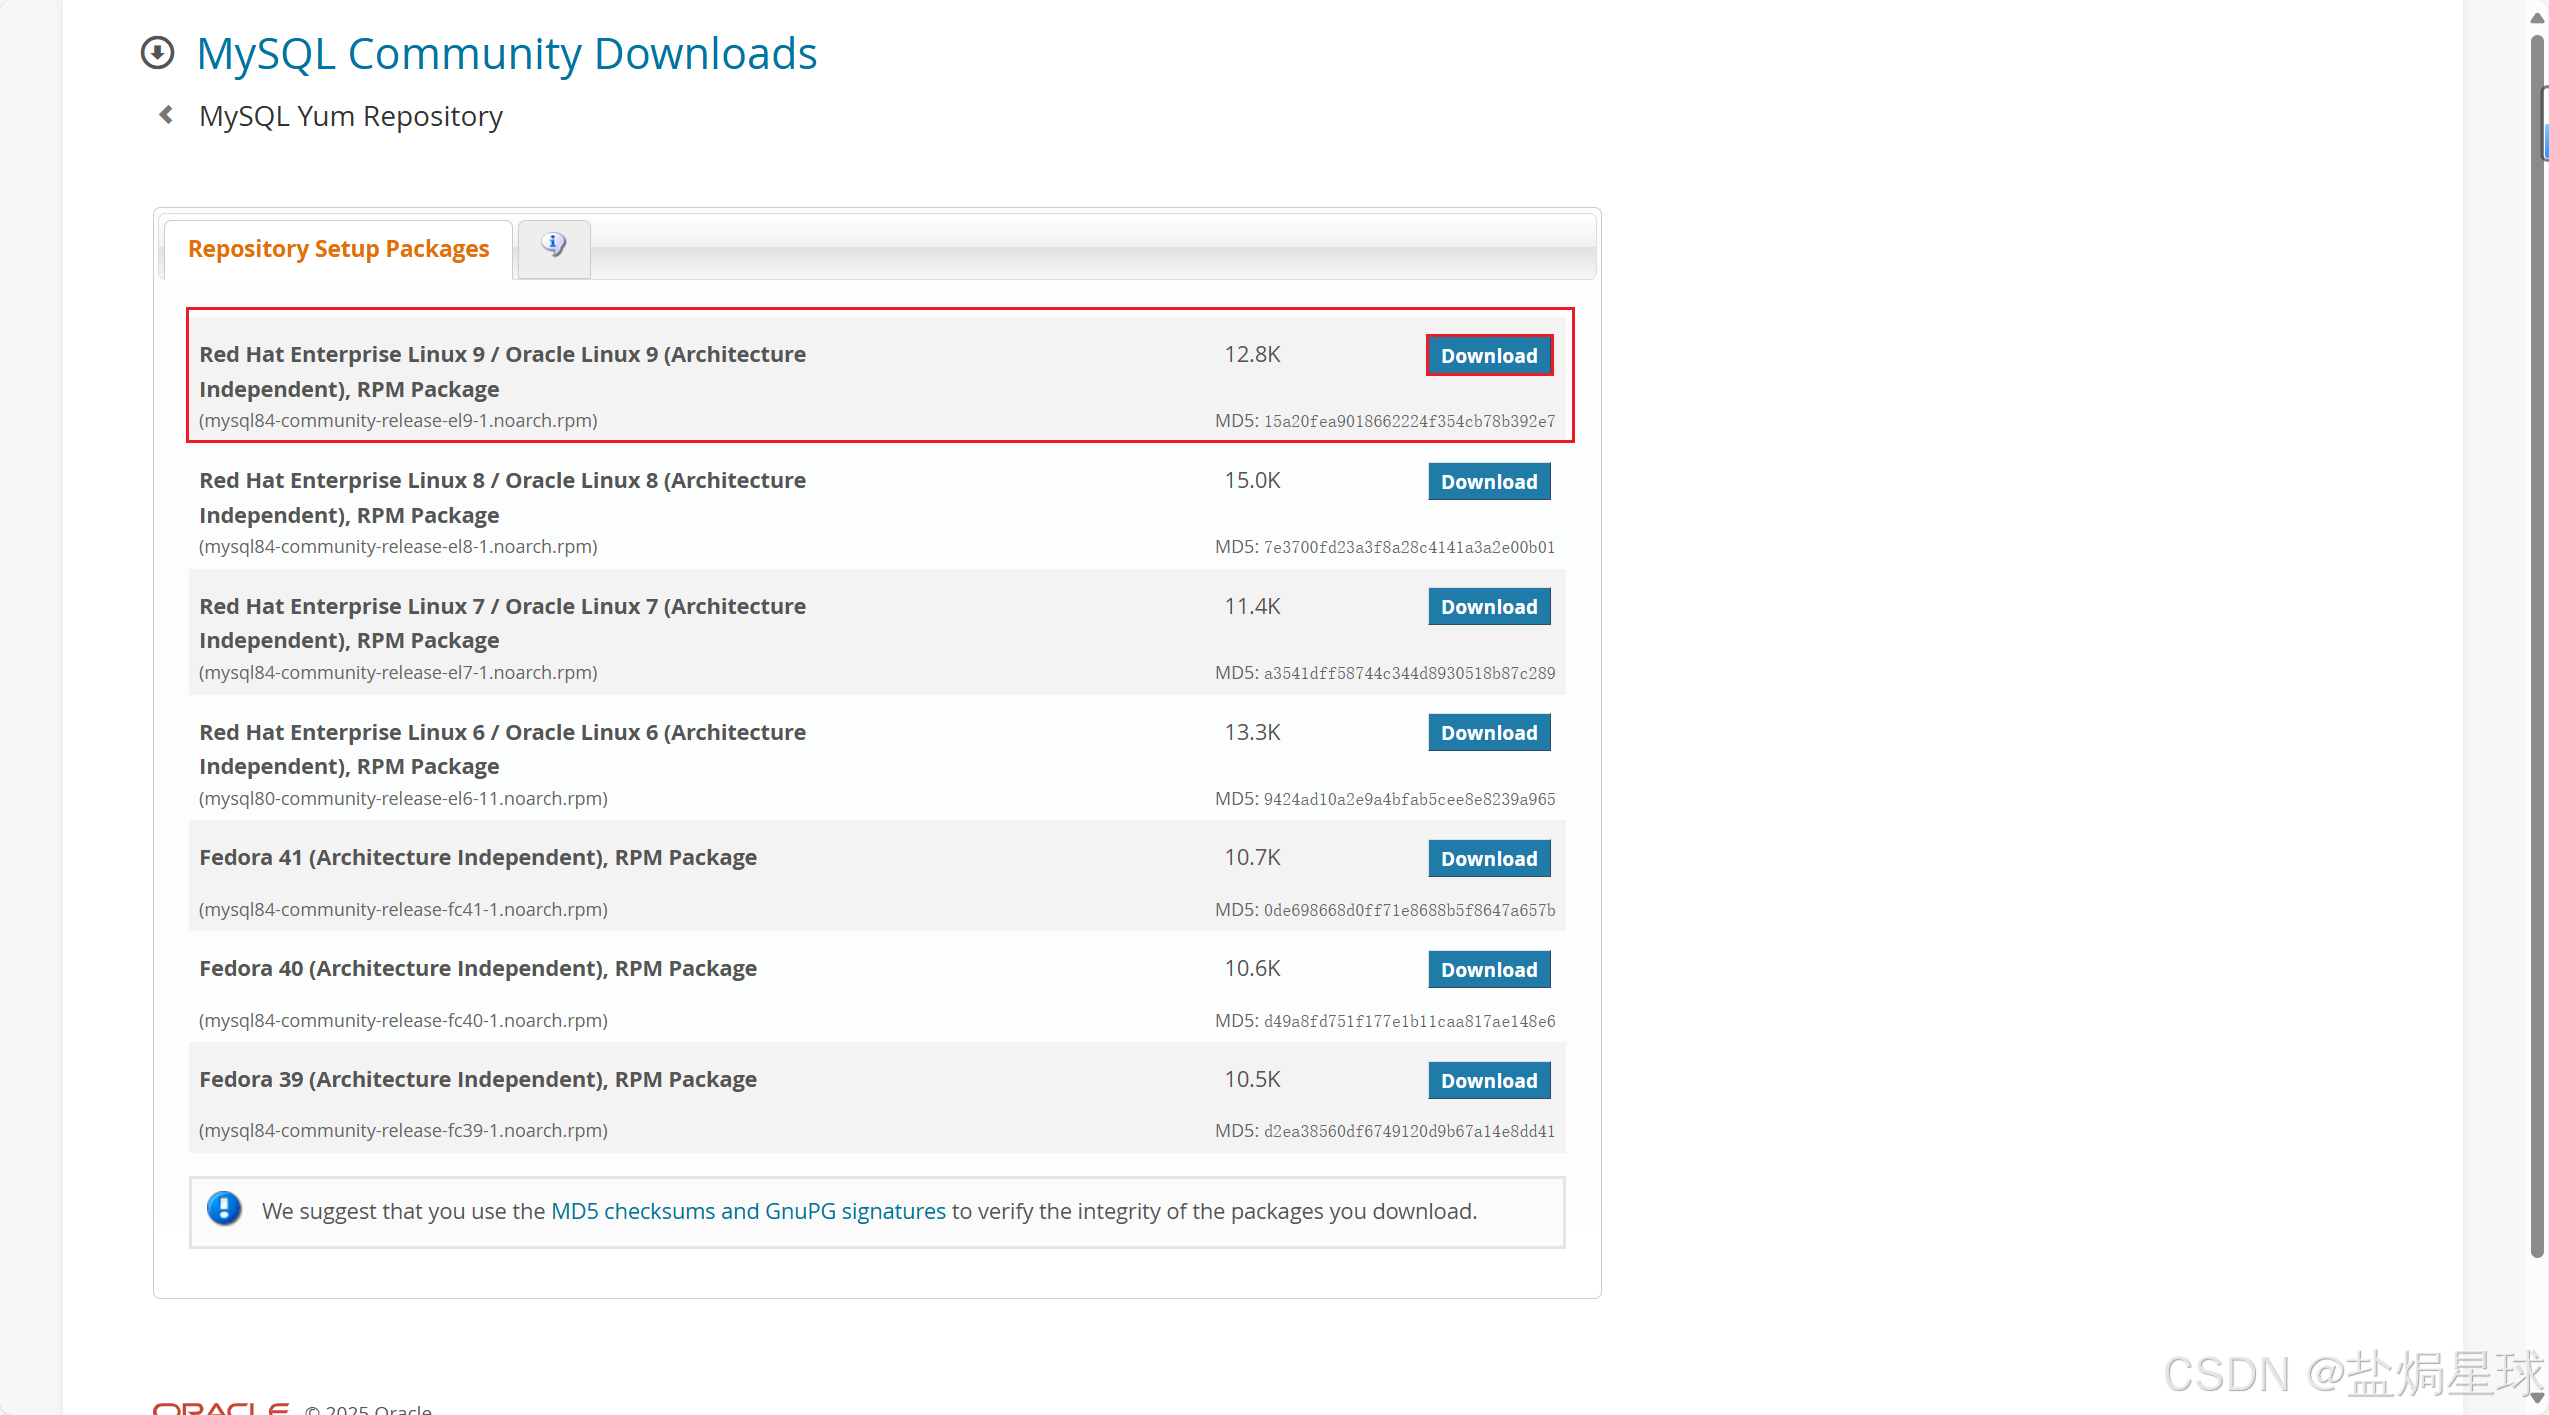Image resolution: width=2549 pixels, height=1415 pixels.
Task: Click the 12.8K file size value
Action: point(1252,355)
